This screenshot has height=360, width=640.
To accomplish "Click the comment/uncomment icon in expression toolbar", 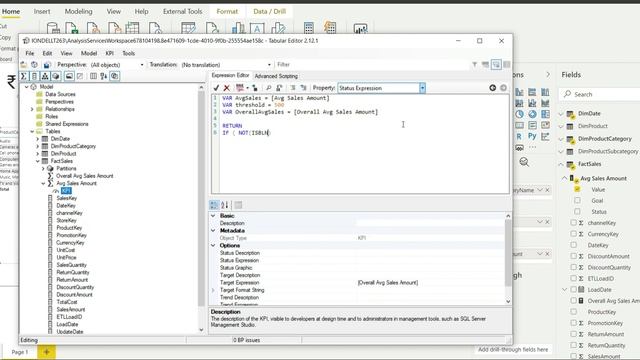I will click(x=293, y=88).
